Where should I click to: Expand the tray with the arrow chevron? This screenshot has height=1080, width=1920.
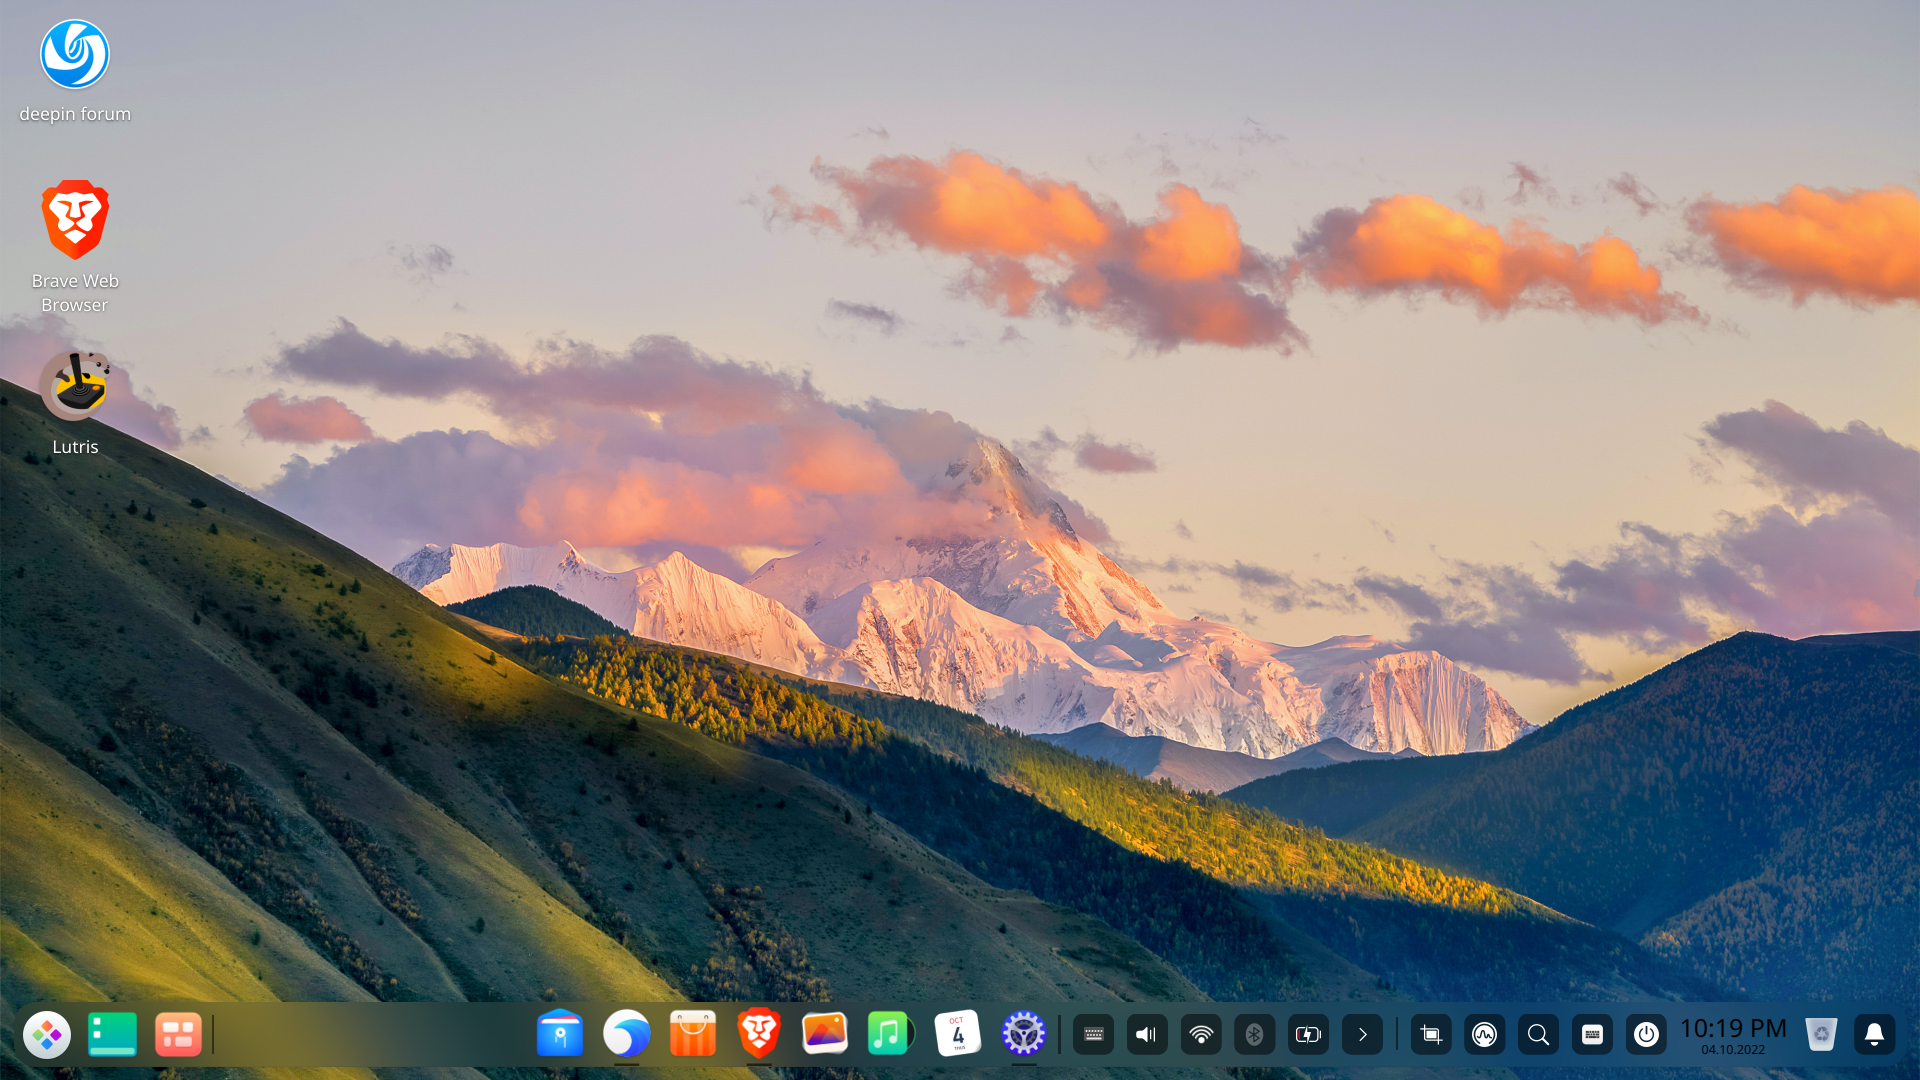(1362, 1035)
